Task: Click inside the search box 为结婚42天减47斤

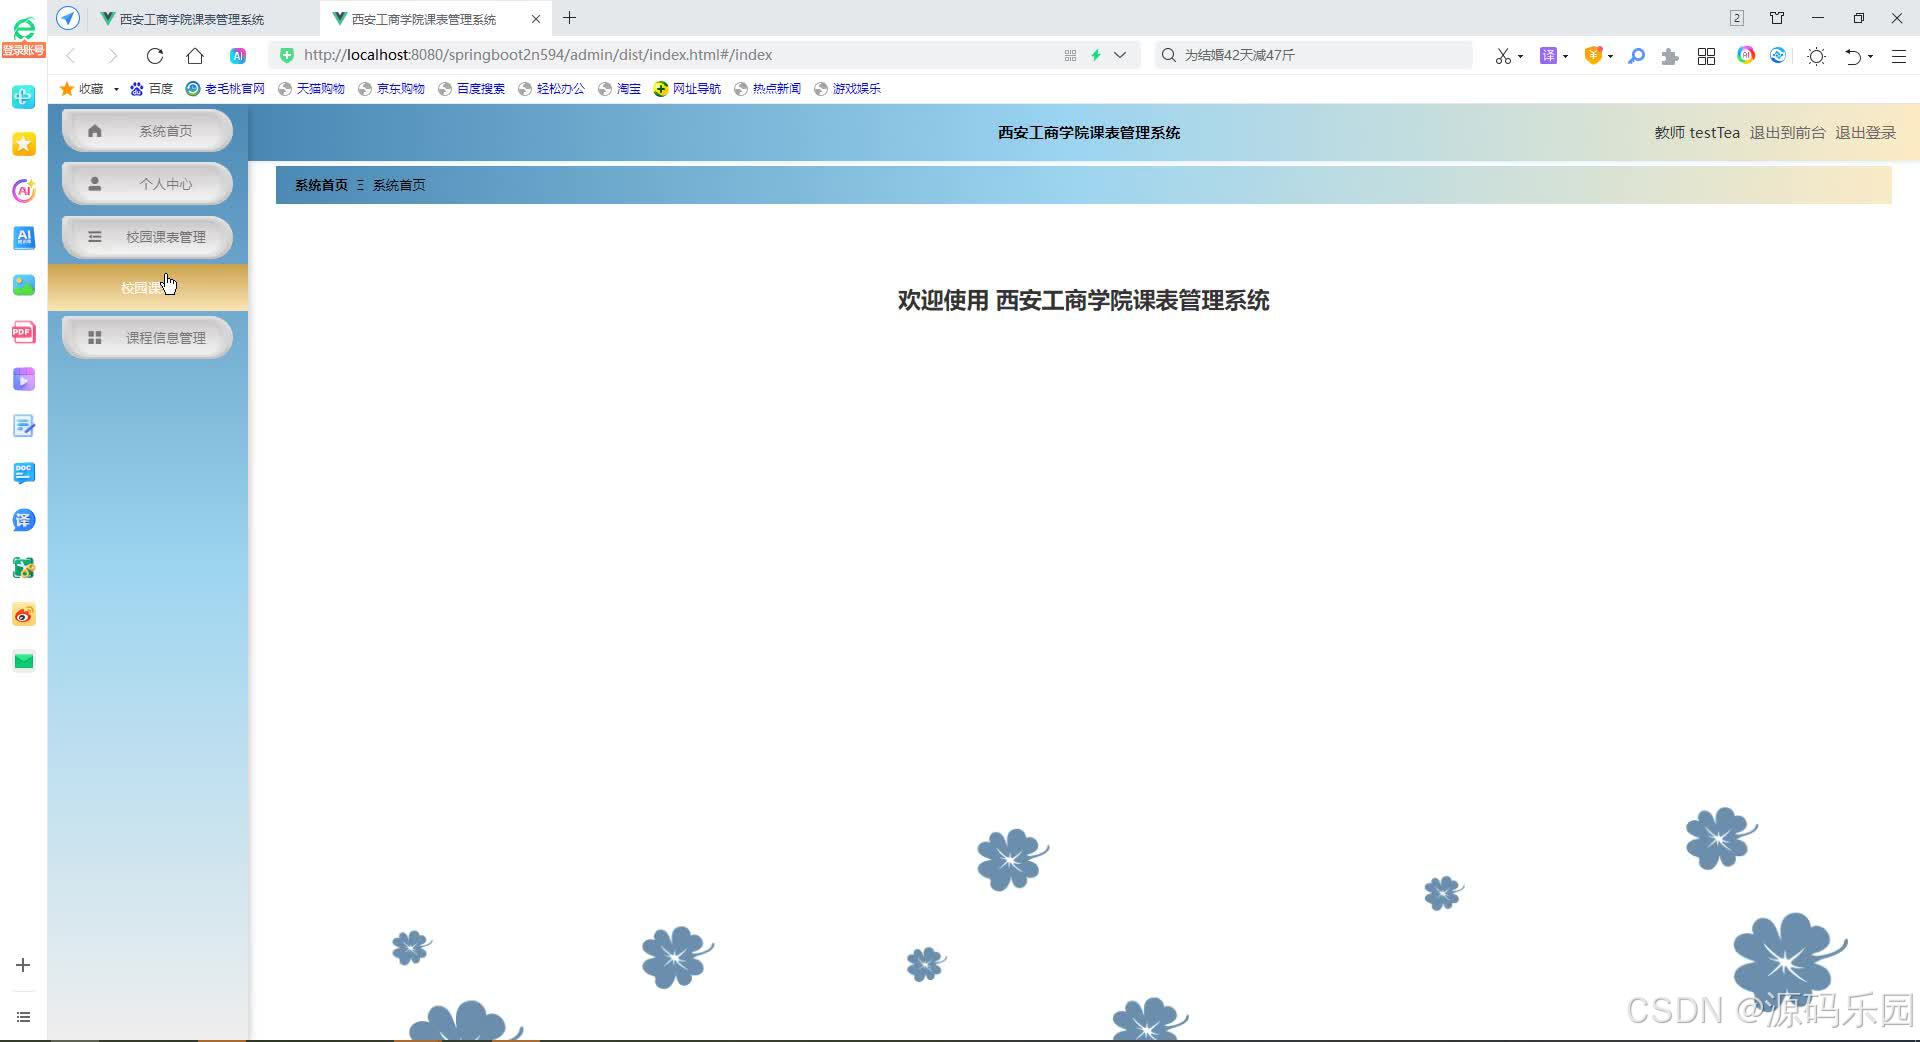Action: 1310,55
